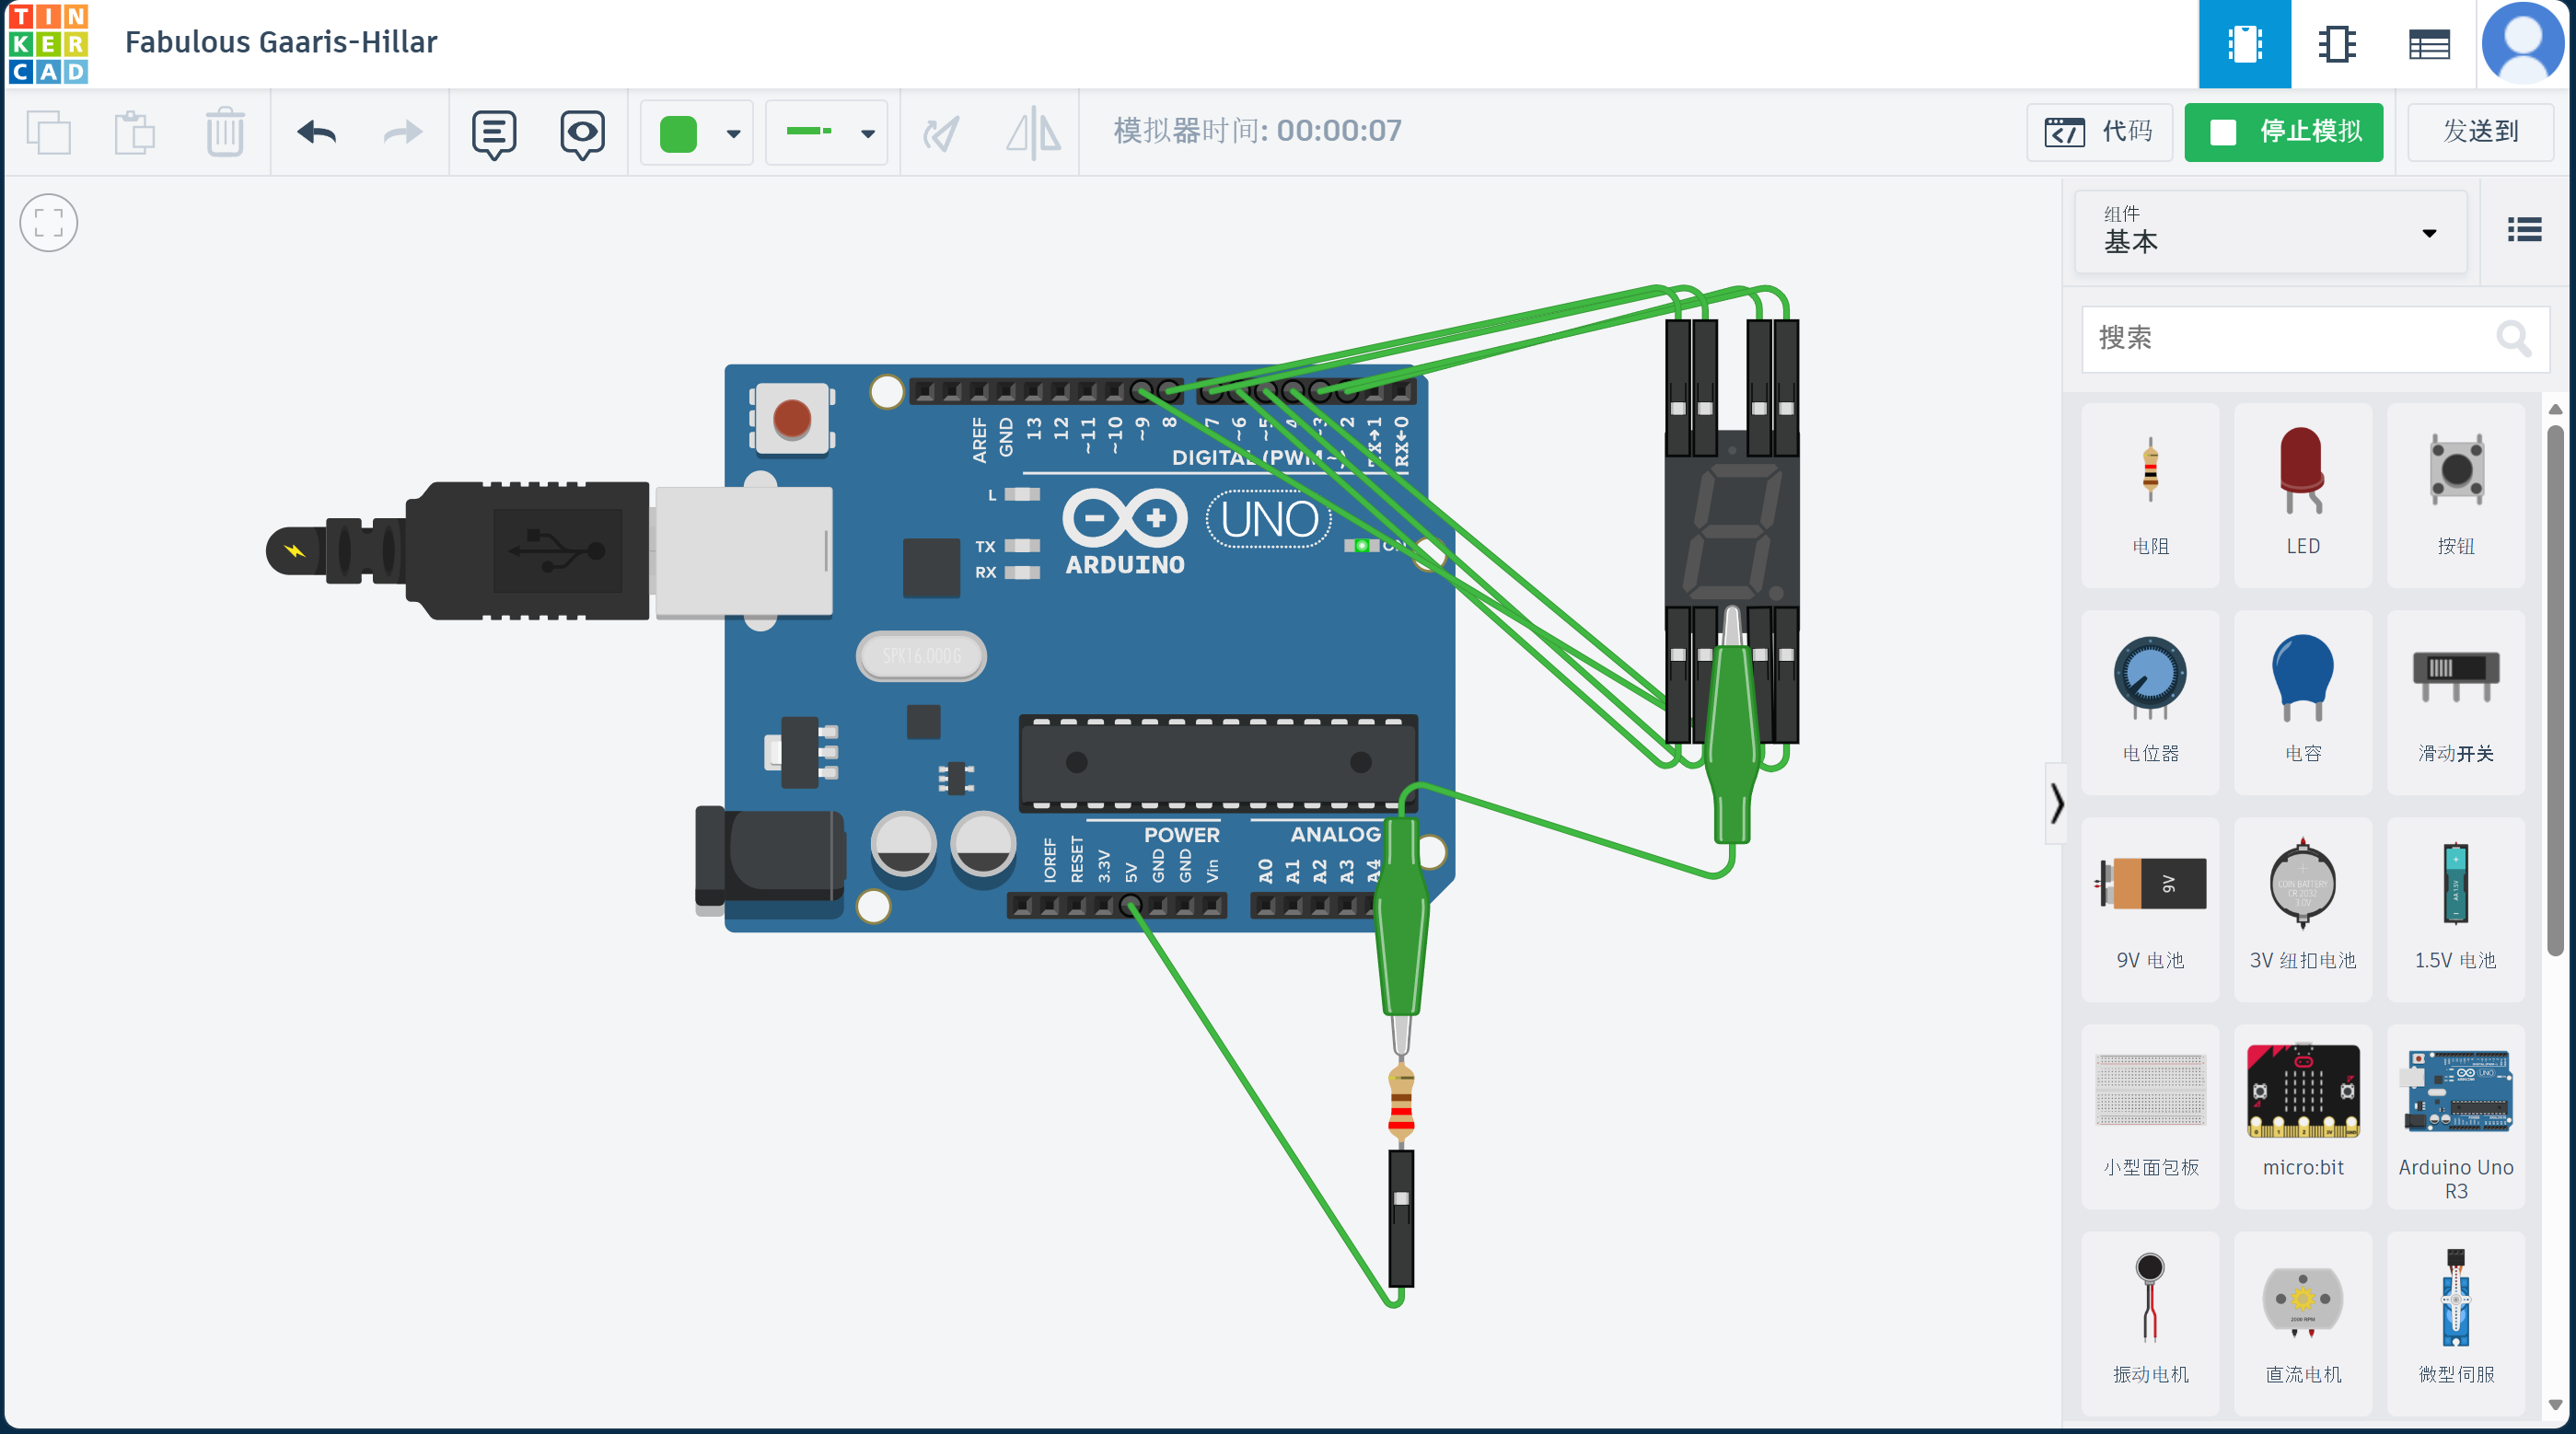Click the components panel scrollbar thumb

point(2555,690)
